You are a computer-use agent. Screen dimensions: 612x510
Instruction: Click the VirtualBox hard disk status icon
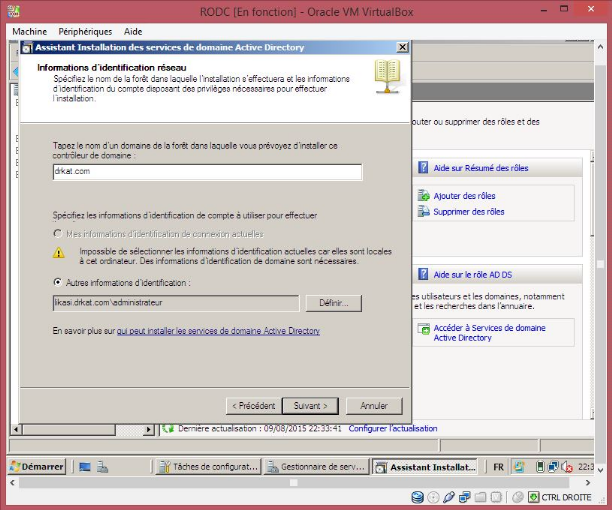point(418,497)
